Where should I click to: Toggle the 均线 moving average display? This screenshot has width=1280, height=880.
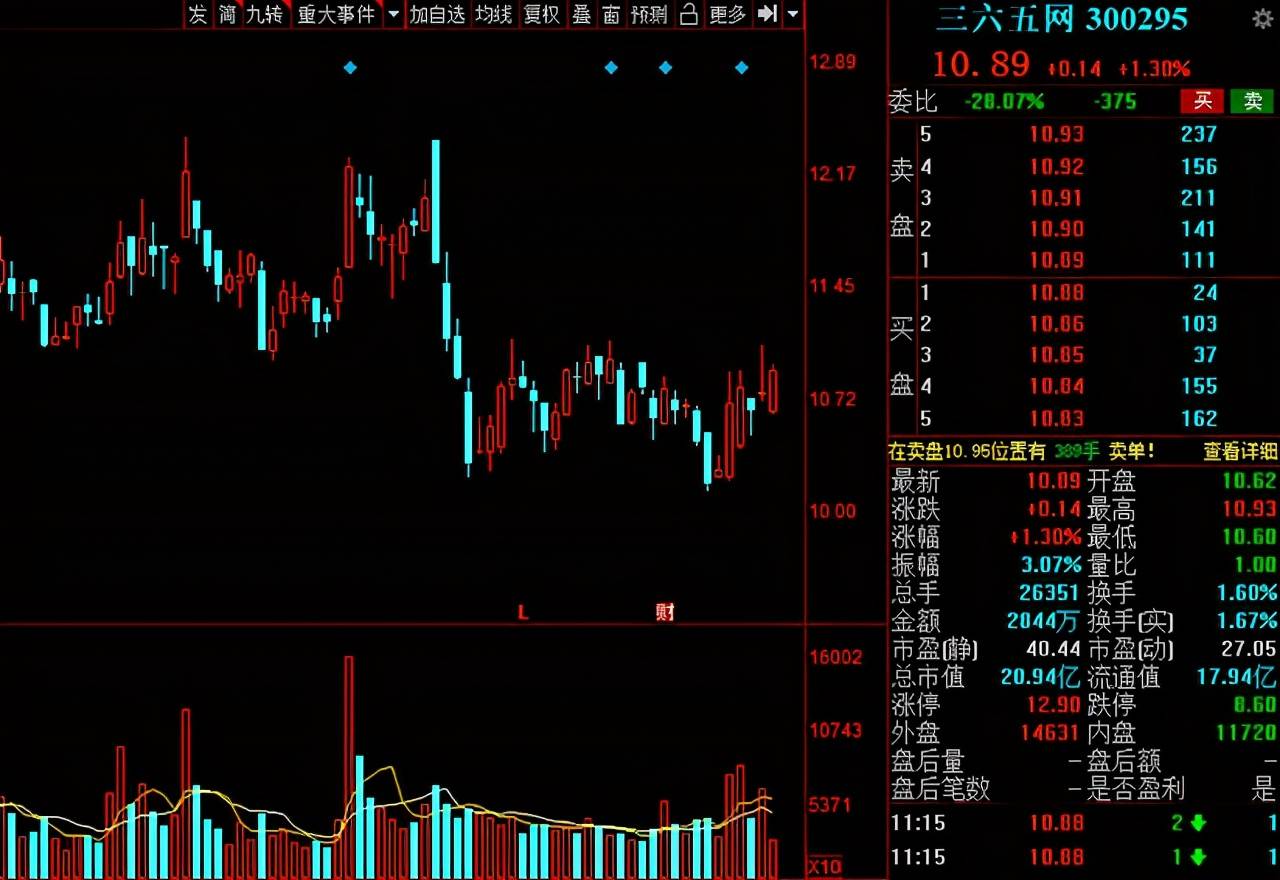[x=493, y=14]
